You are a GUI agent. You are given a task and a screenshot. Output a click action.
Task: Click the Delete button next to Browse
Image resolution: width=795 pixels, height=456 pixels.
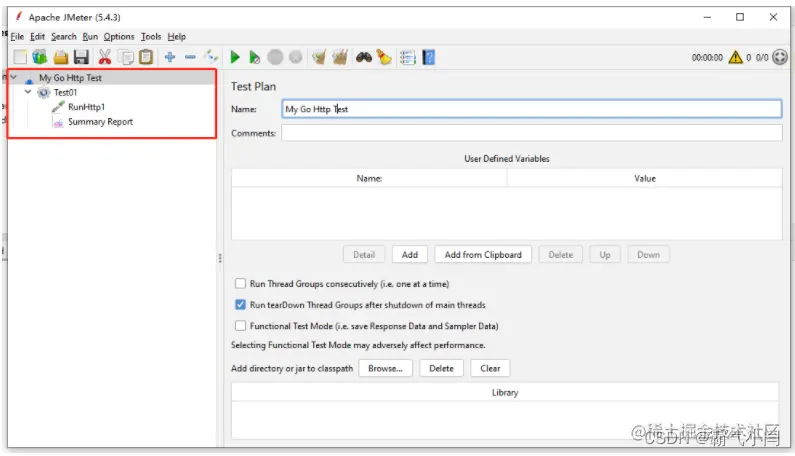442,368
